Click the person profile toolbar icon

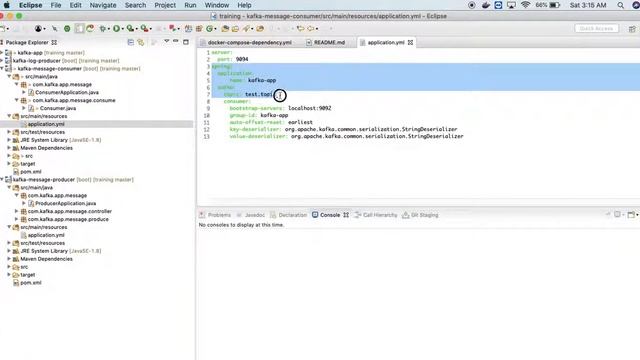click(38, 29)
